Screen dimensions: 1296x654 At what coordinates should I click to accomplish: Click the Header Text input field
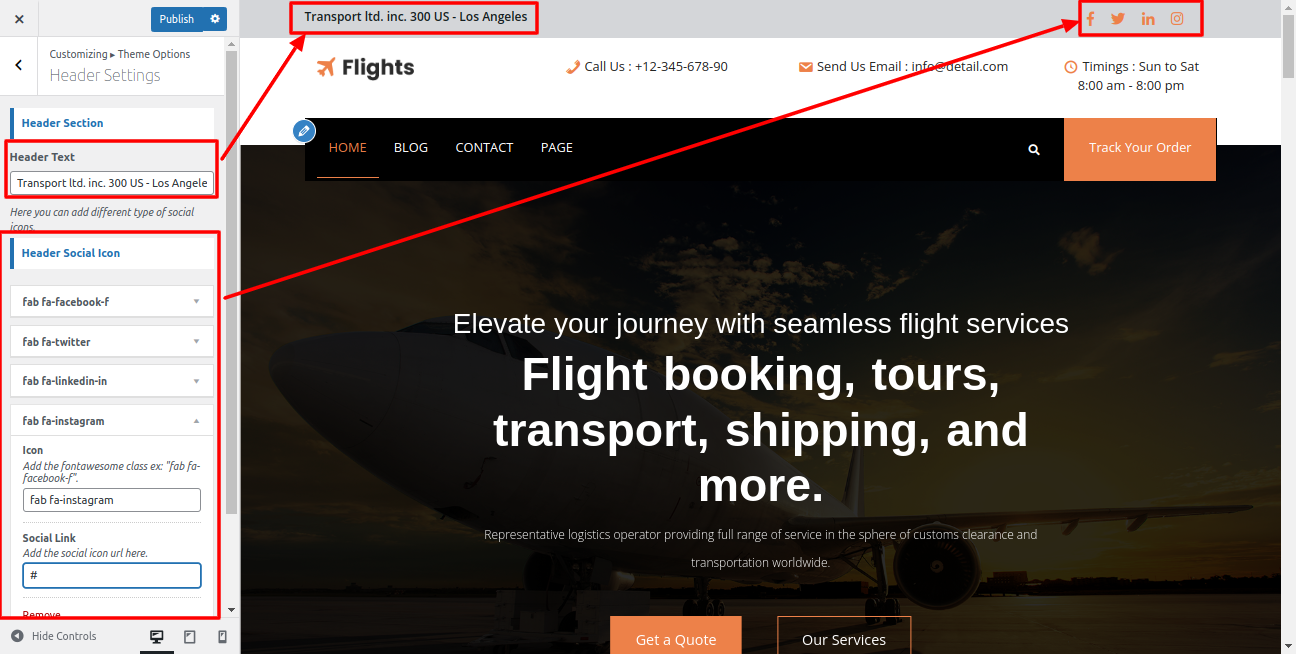[x=112, y=183]
